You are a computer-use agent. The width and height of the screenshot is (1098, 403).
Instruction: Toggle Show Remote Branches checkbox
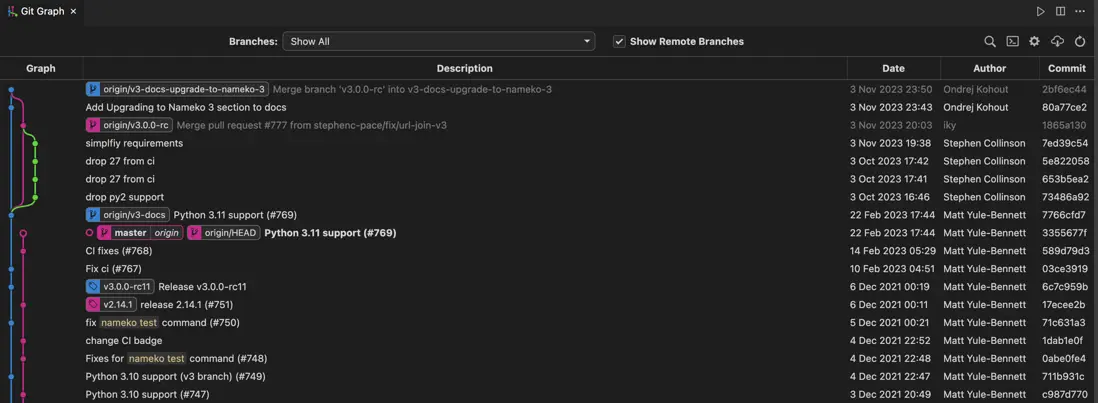(x=619, y=41)
